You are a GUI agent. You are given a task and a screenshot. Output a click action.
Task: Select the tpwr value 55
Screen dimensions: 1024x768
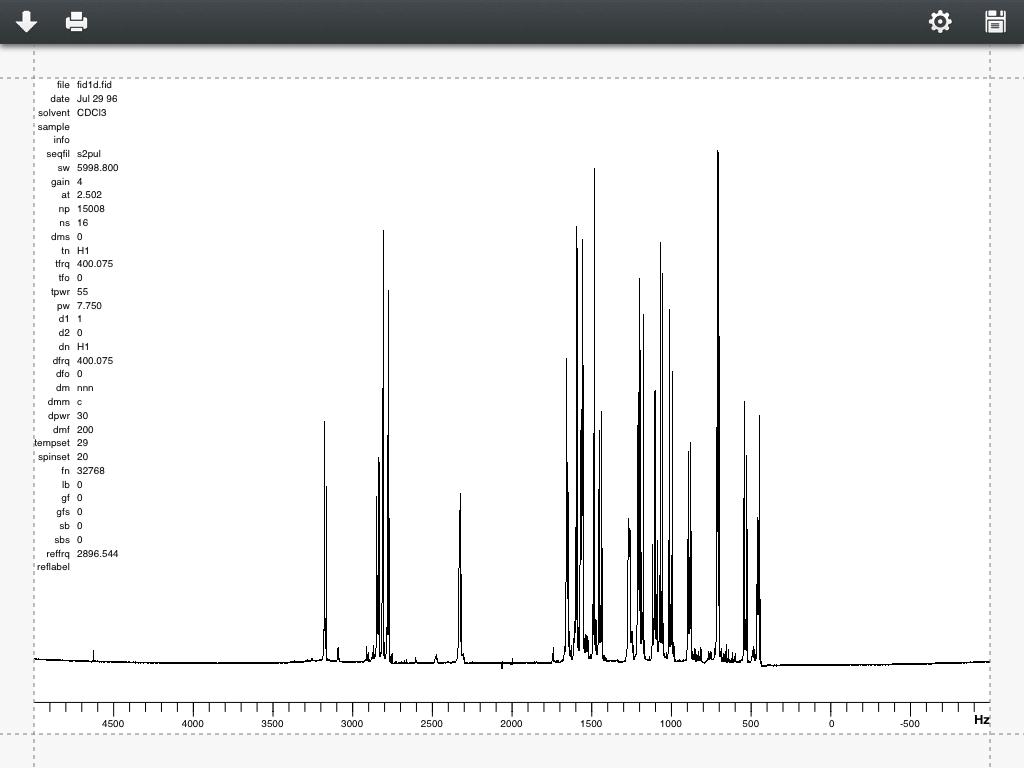(x=82, y=292)
